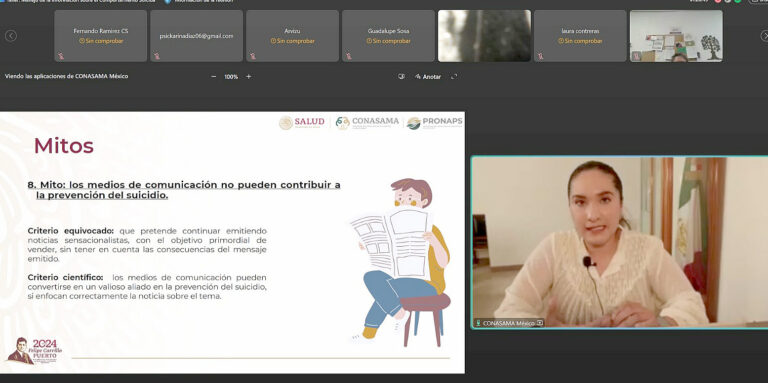Pop out shared content window icon
The width and height of the screenshot is (768, 383).
[402, 76]
